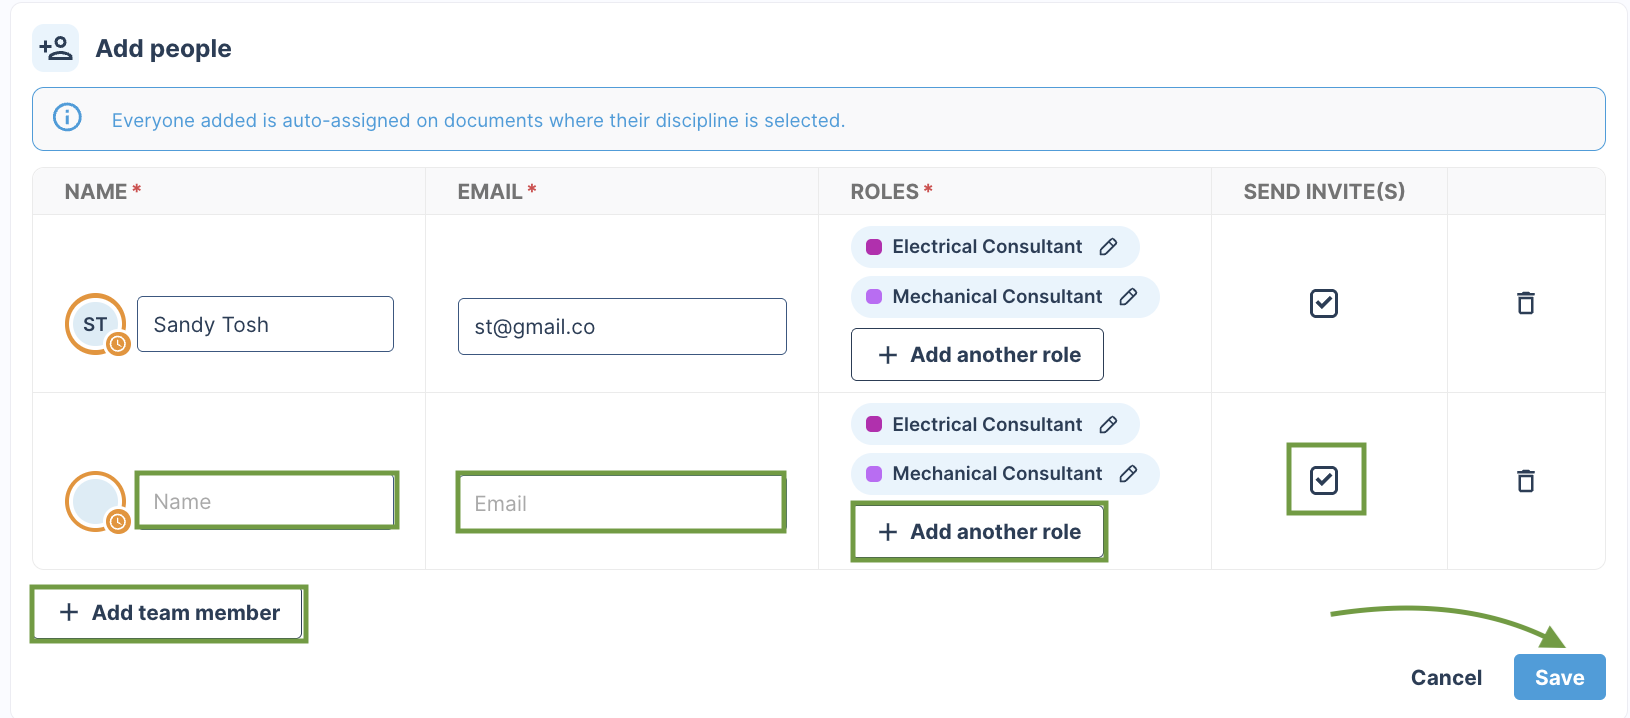Add another role for the second person
This screenshot has height=718, width=1630.
coord(977,532)
